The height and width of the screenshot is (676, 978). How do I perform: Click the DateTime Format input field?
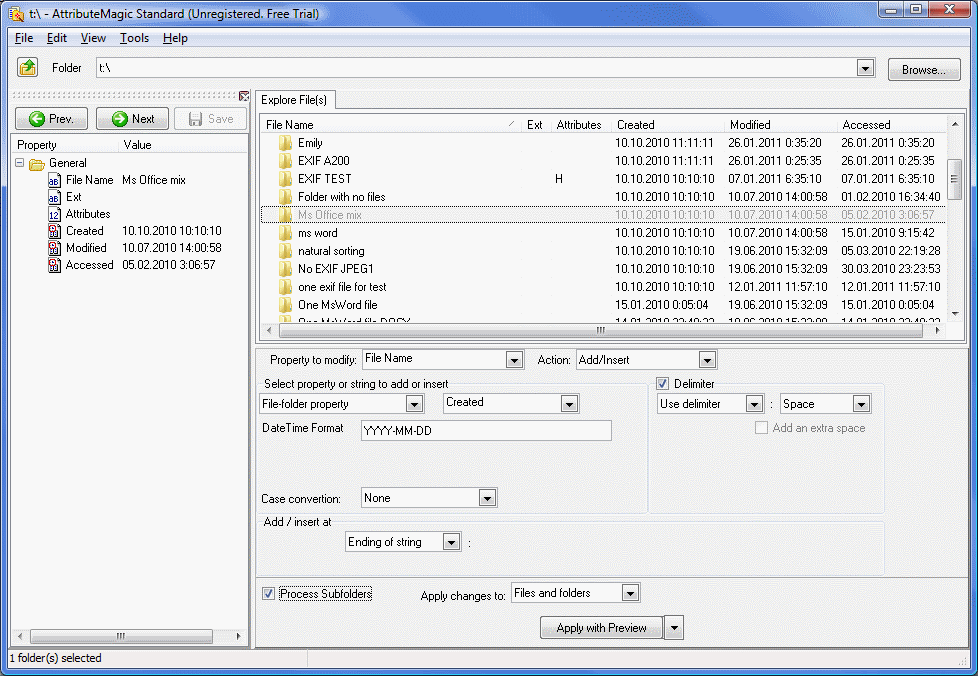pos(486,430)
